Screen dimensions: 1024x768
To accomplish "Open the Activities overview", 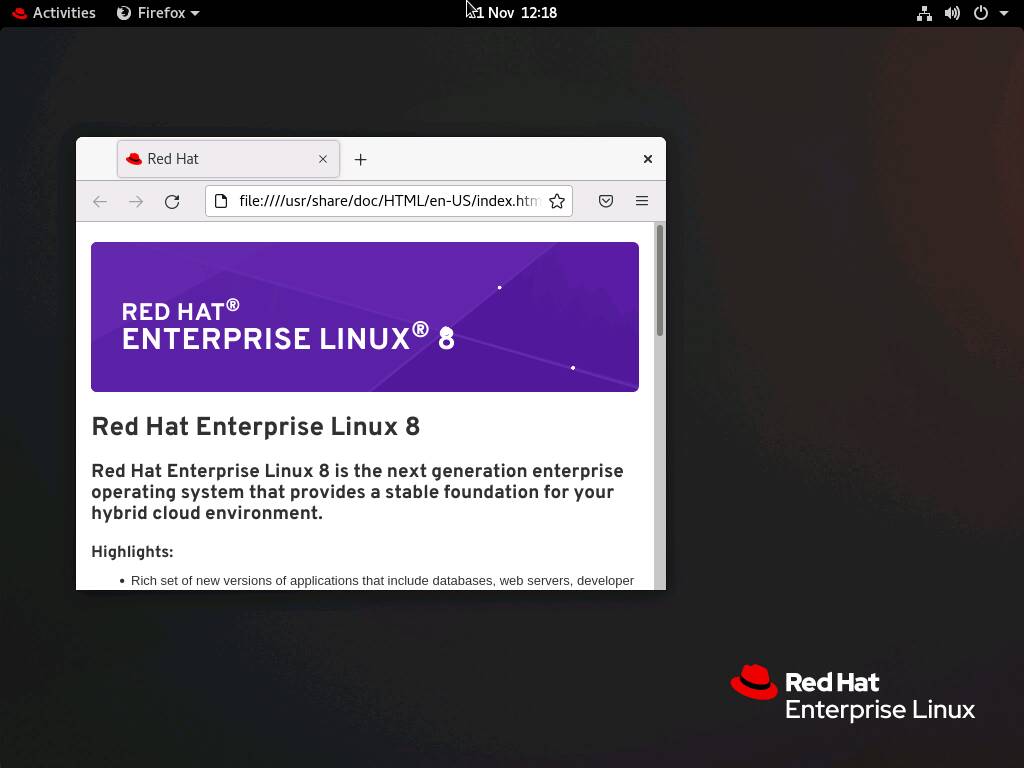I will pos(54,13).
